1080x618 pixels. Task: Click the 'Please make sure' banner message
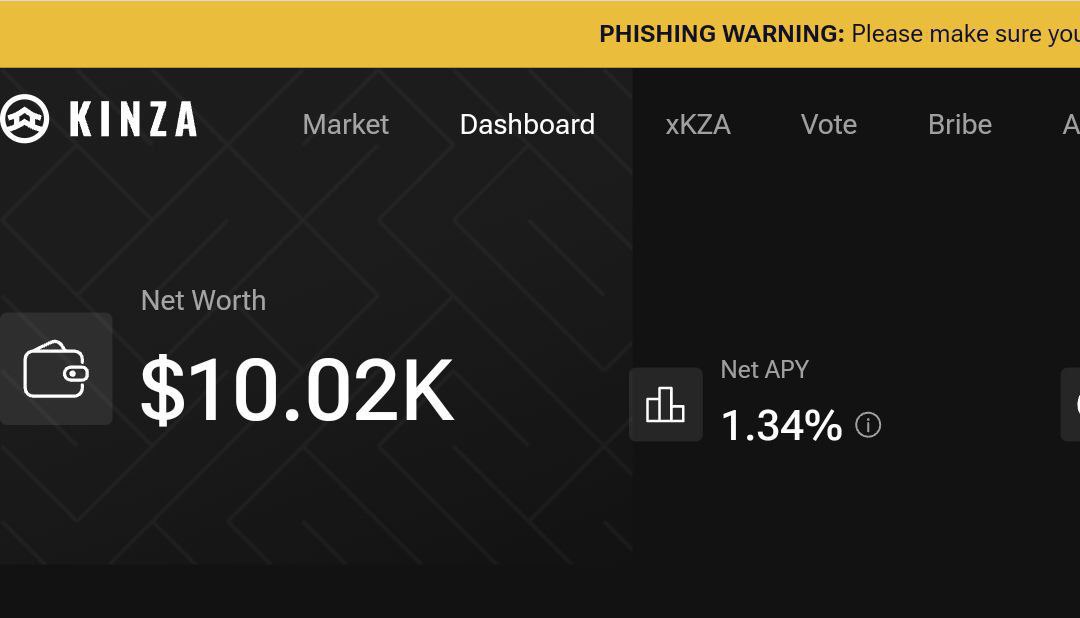click(x=964, y=34)
